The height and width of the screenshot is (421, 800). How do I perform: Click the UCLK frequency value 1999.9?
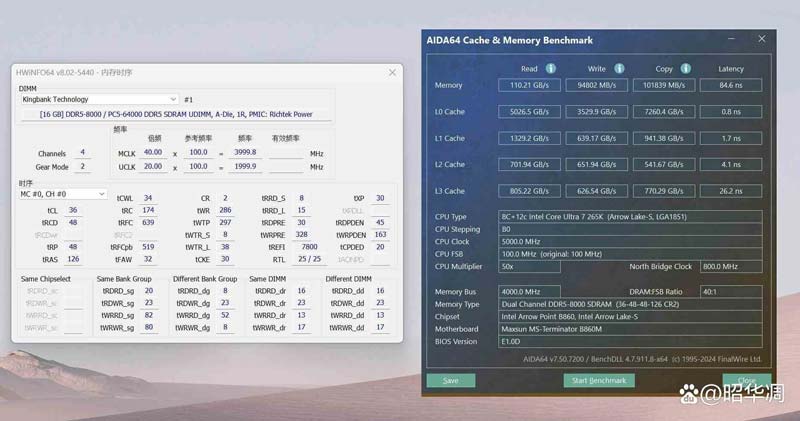(x=245, y=166)
